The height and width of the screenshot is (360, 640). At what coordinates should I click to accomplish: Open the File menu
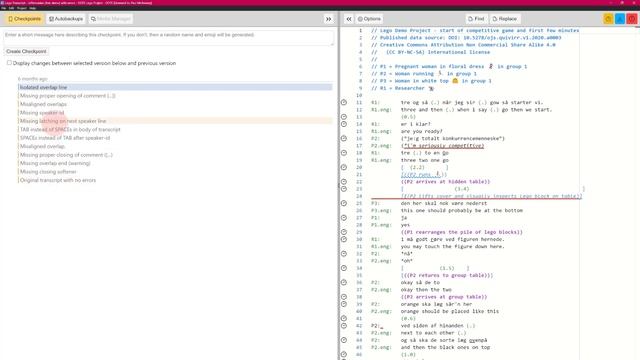tap(4, 8)
